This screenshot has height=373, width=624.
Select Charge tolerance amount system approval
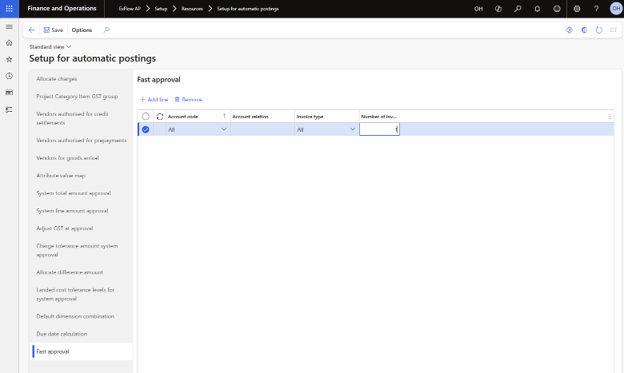[x=77, y=250]
